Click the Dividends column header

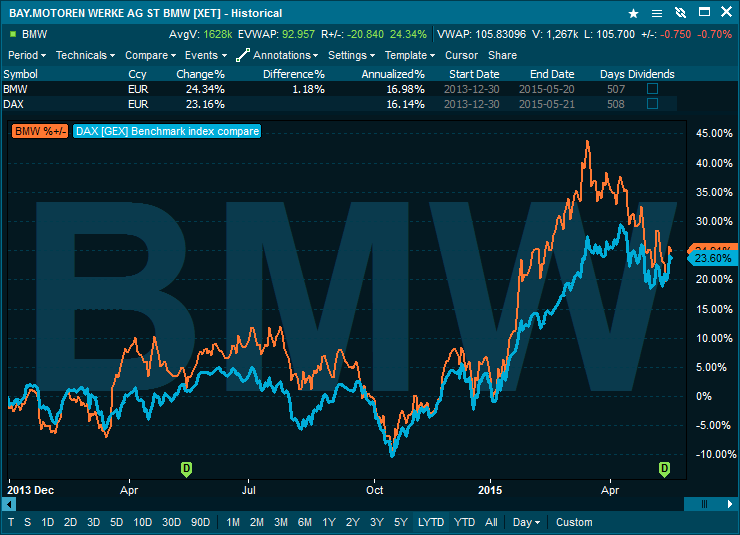tap(651, 74)
